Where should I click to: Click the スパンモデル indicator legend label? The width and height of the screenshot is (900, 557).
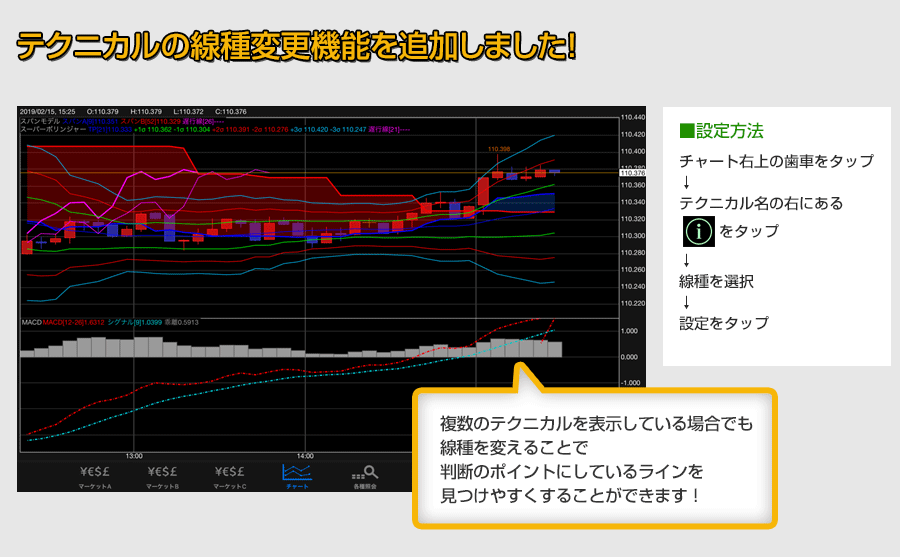point(40,122)
